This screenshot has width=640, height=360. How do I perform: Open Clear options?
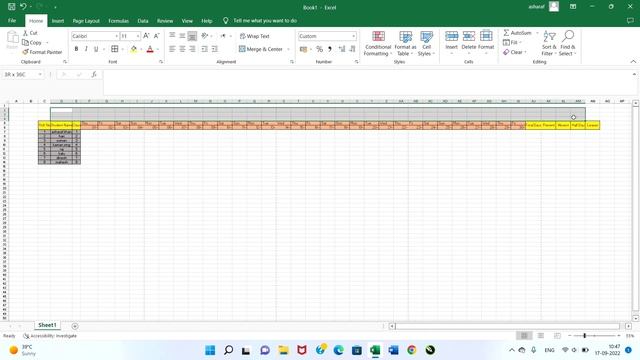515,52
